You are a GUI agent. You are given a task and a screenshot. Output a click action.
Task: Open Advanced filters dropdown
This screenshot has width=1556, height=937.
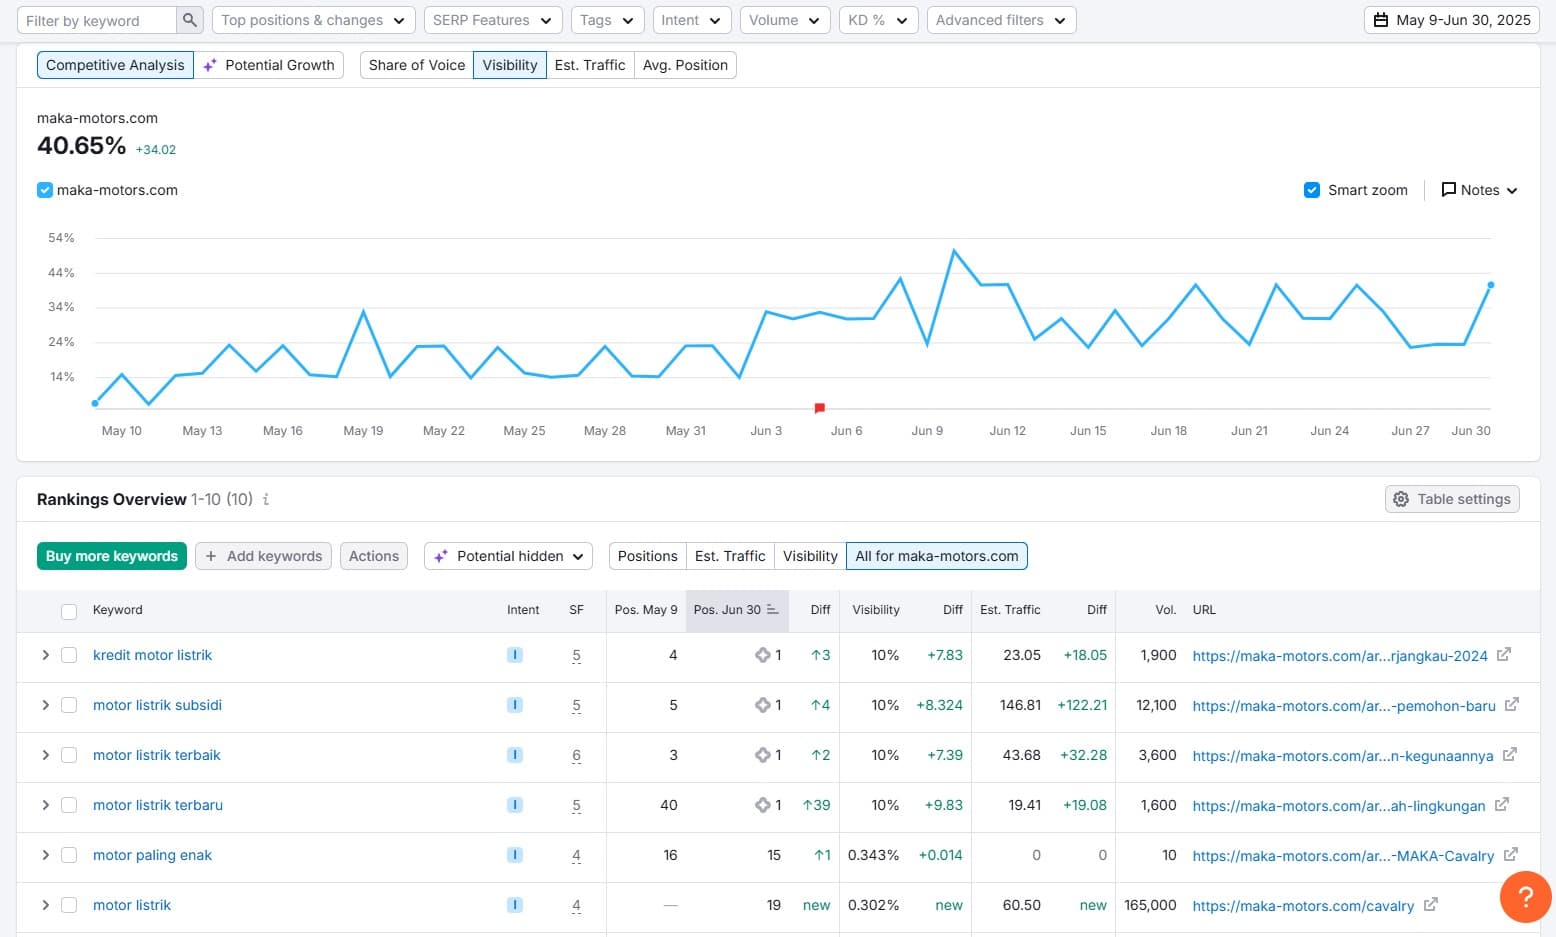[x=1001, y=20]
